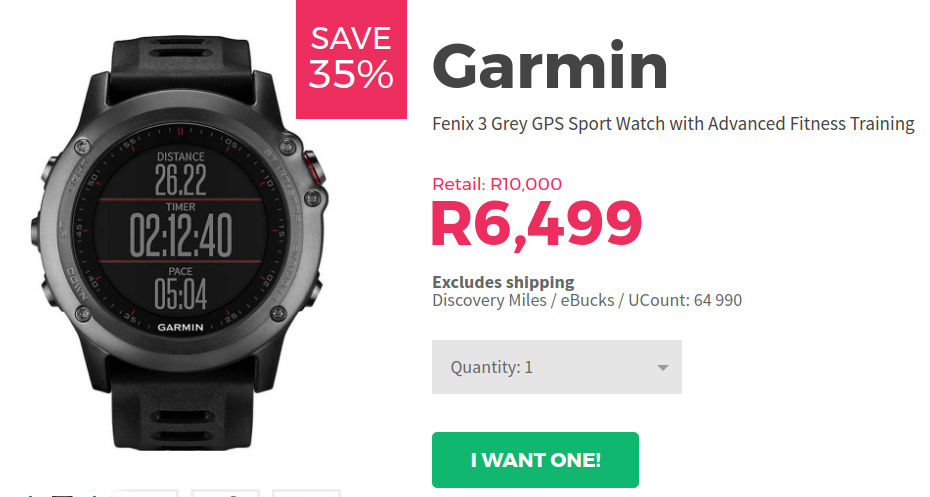This screenshot has width=930, height=497.
Task: Click the Excludes shipping label
Action: click(503, 282)
